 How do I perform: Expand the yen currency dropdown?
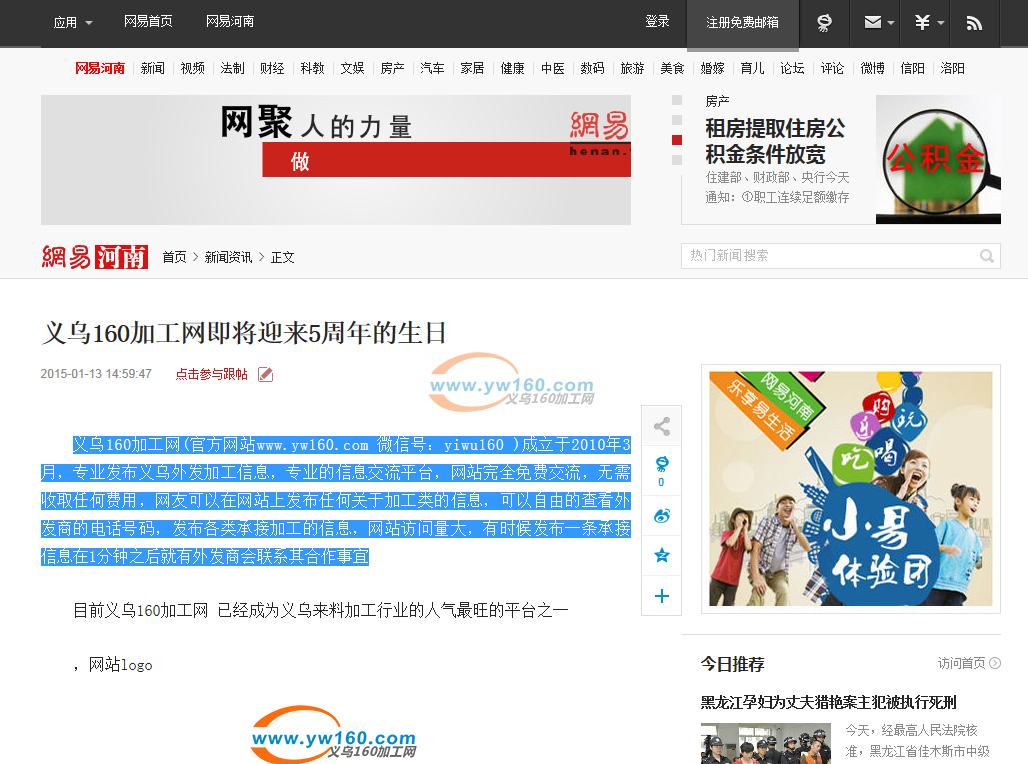click(928, 22)
